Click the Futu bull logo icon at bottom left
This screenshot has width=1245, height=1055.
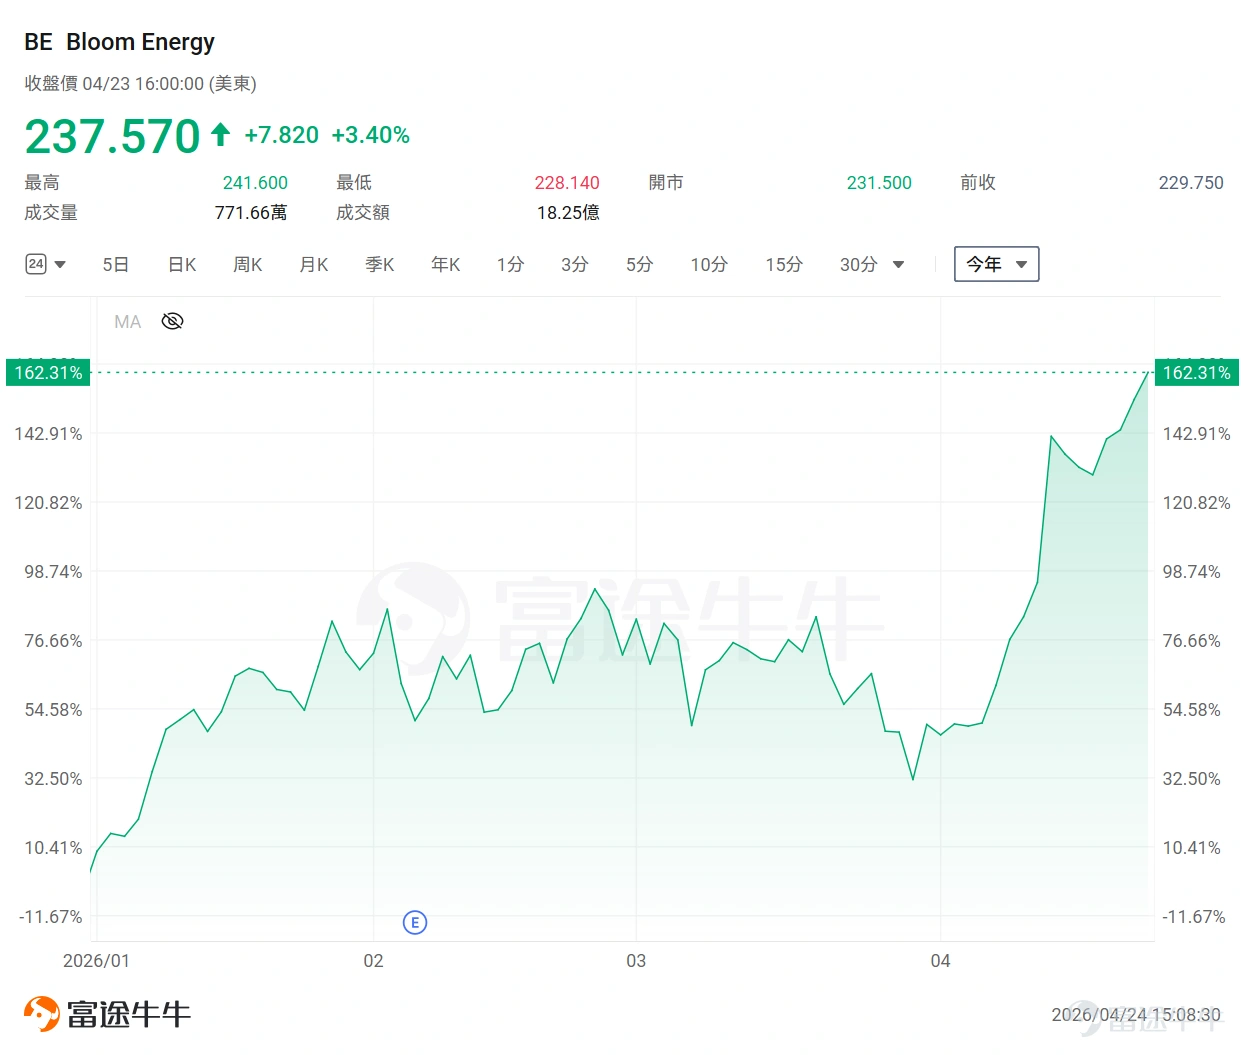click(41, 1014)
